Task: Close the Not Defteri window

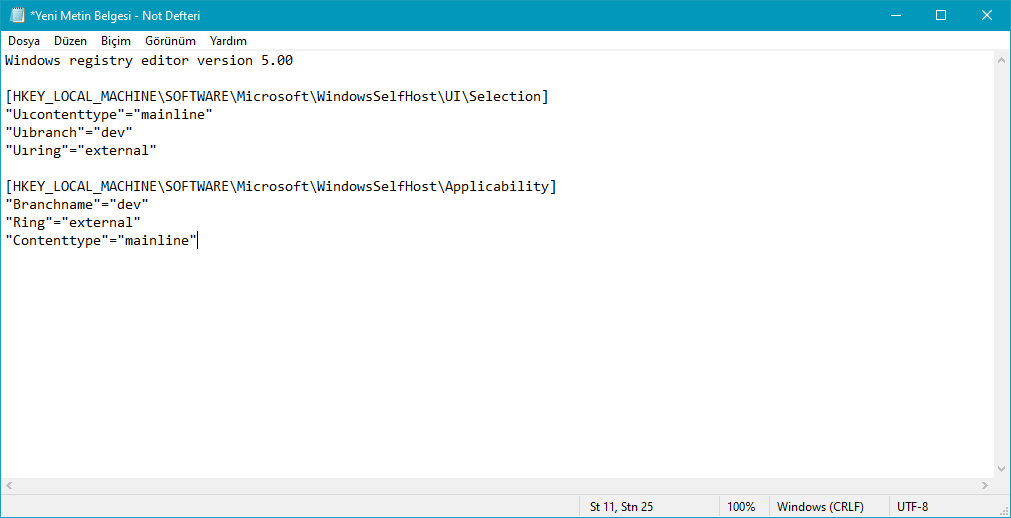Action: 986,15
